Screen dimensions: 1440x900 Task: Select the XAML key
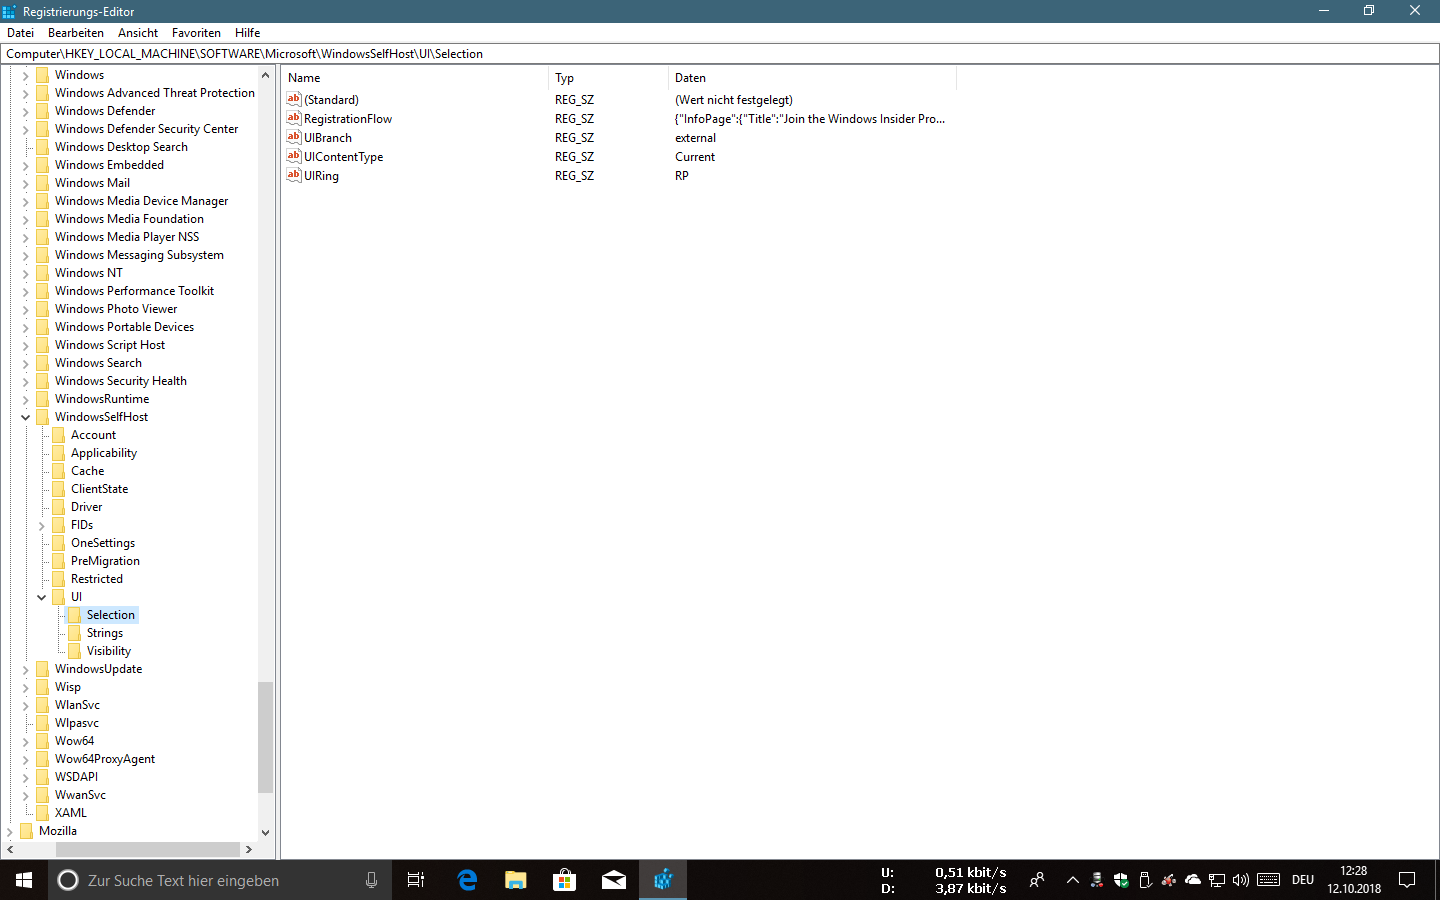pos(71,813)
